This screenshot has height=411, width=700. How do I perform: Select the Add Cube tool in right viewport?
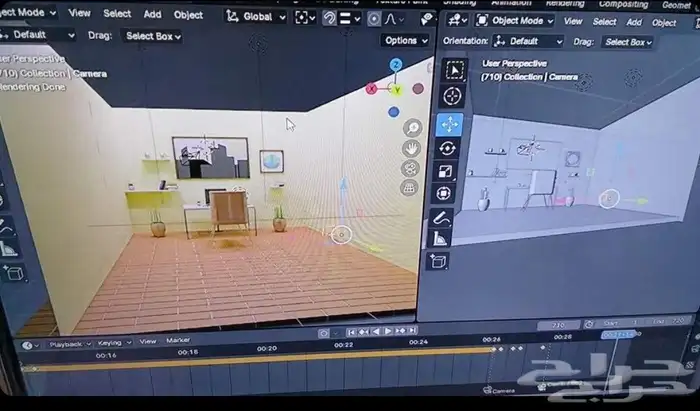(x=438, y=261)
